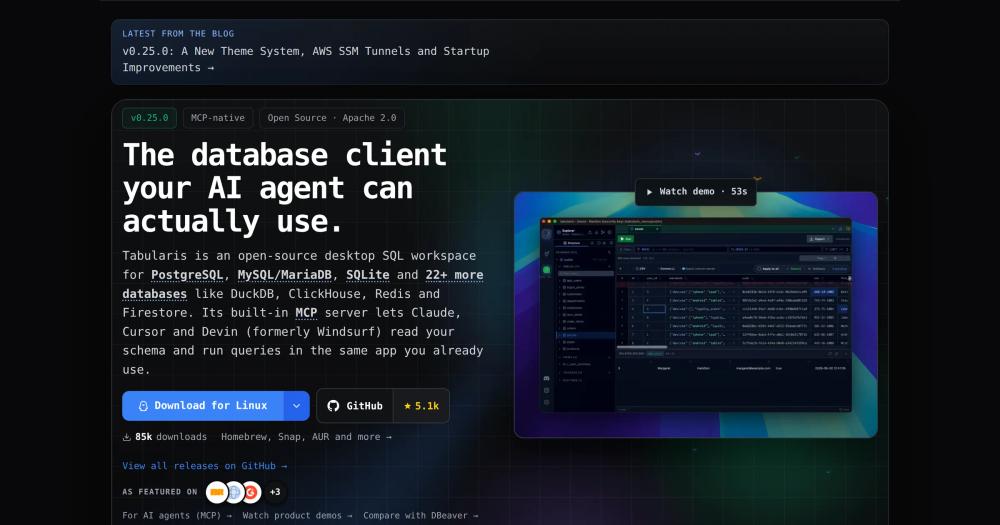1000x525 pixels.
Task: Click the LATEST FROM THE BLOG label
Action: [178, 34]
